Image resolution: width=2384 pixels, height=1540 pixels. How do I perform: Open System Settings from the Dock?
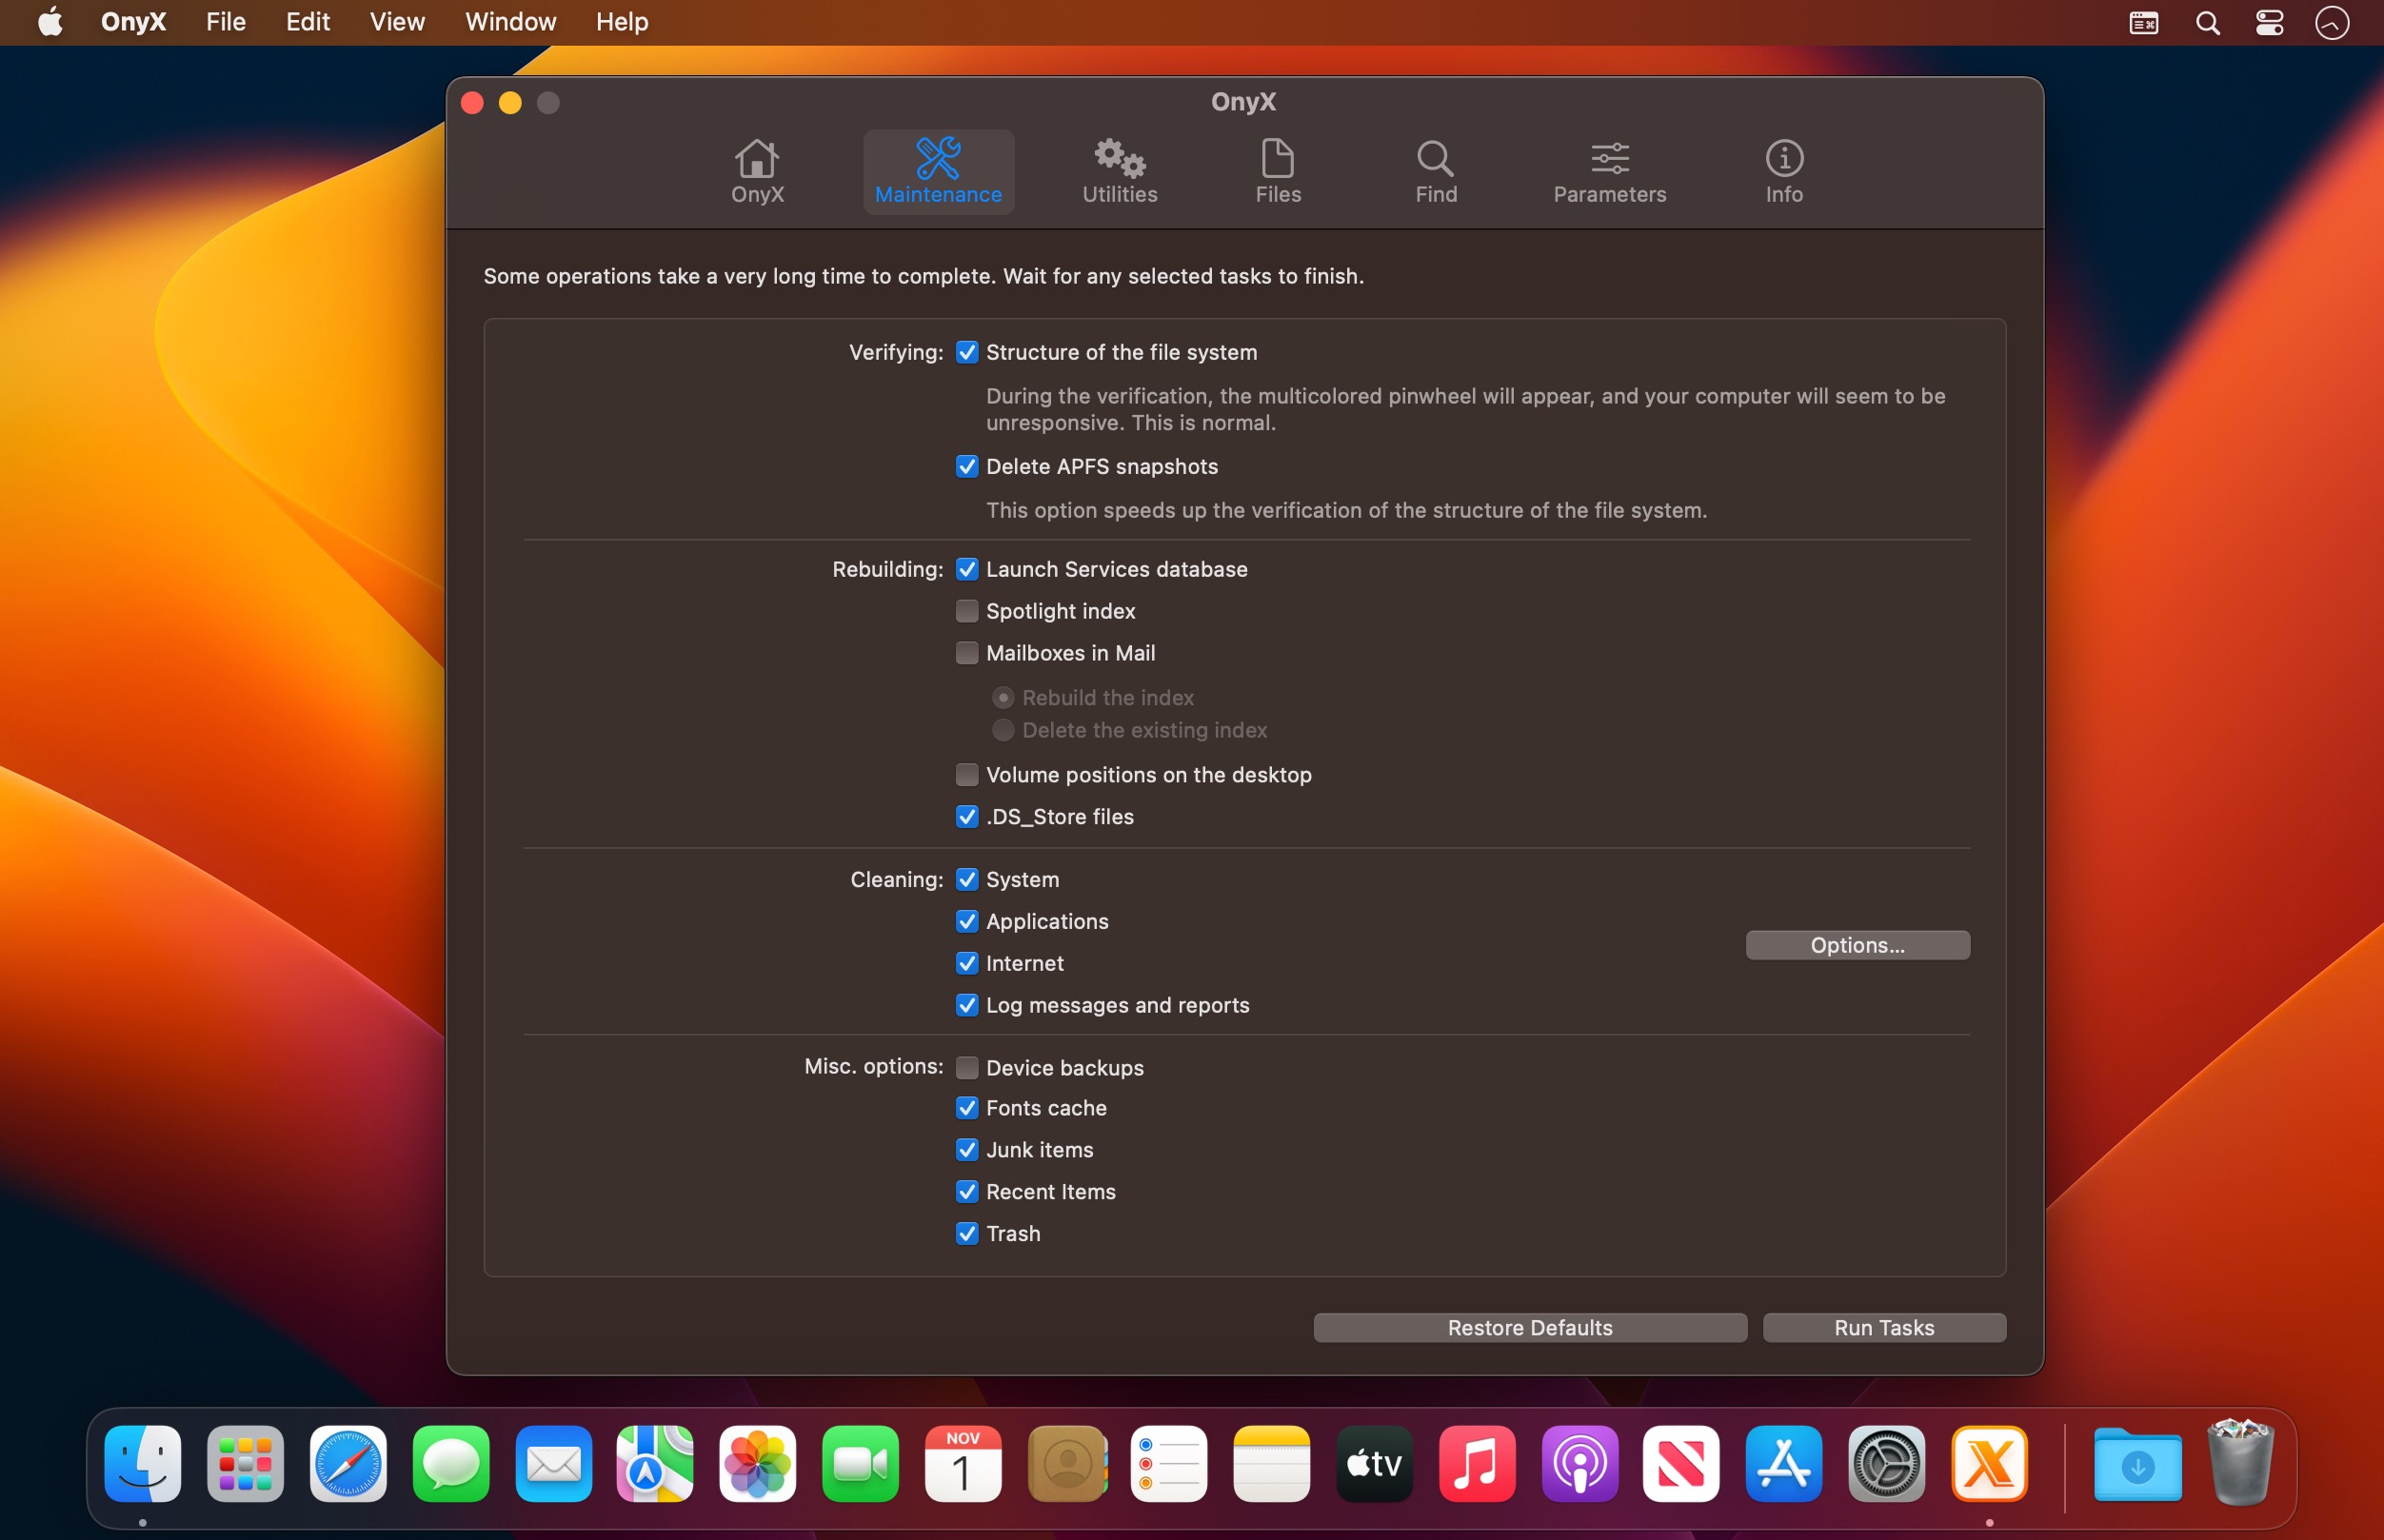click(1886, 1464)
